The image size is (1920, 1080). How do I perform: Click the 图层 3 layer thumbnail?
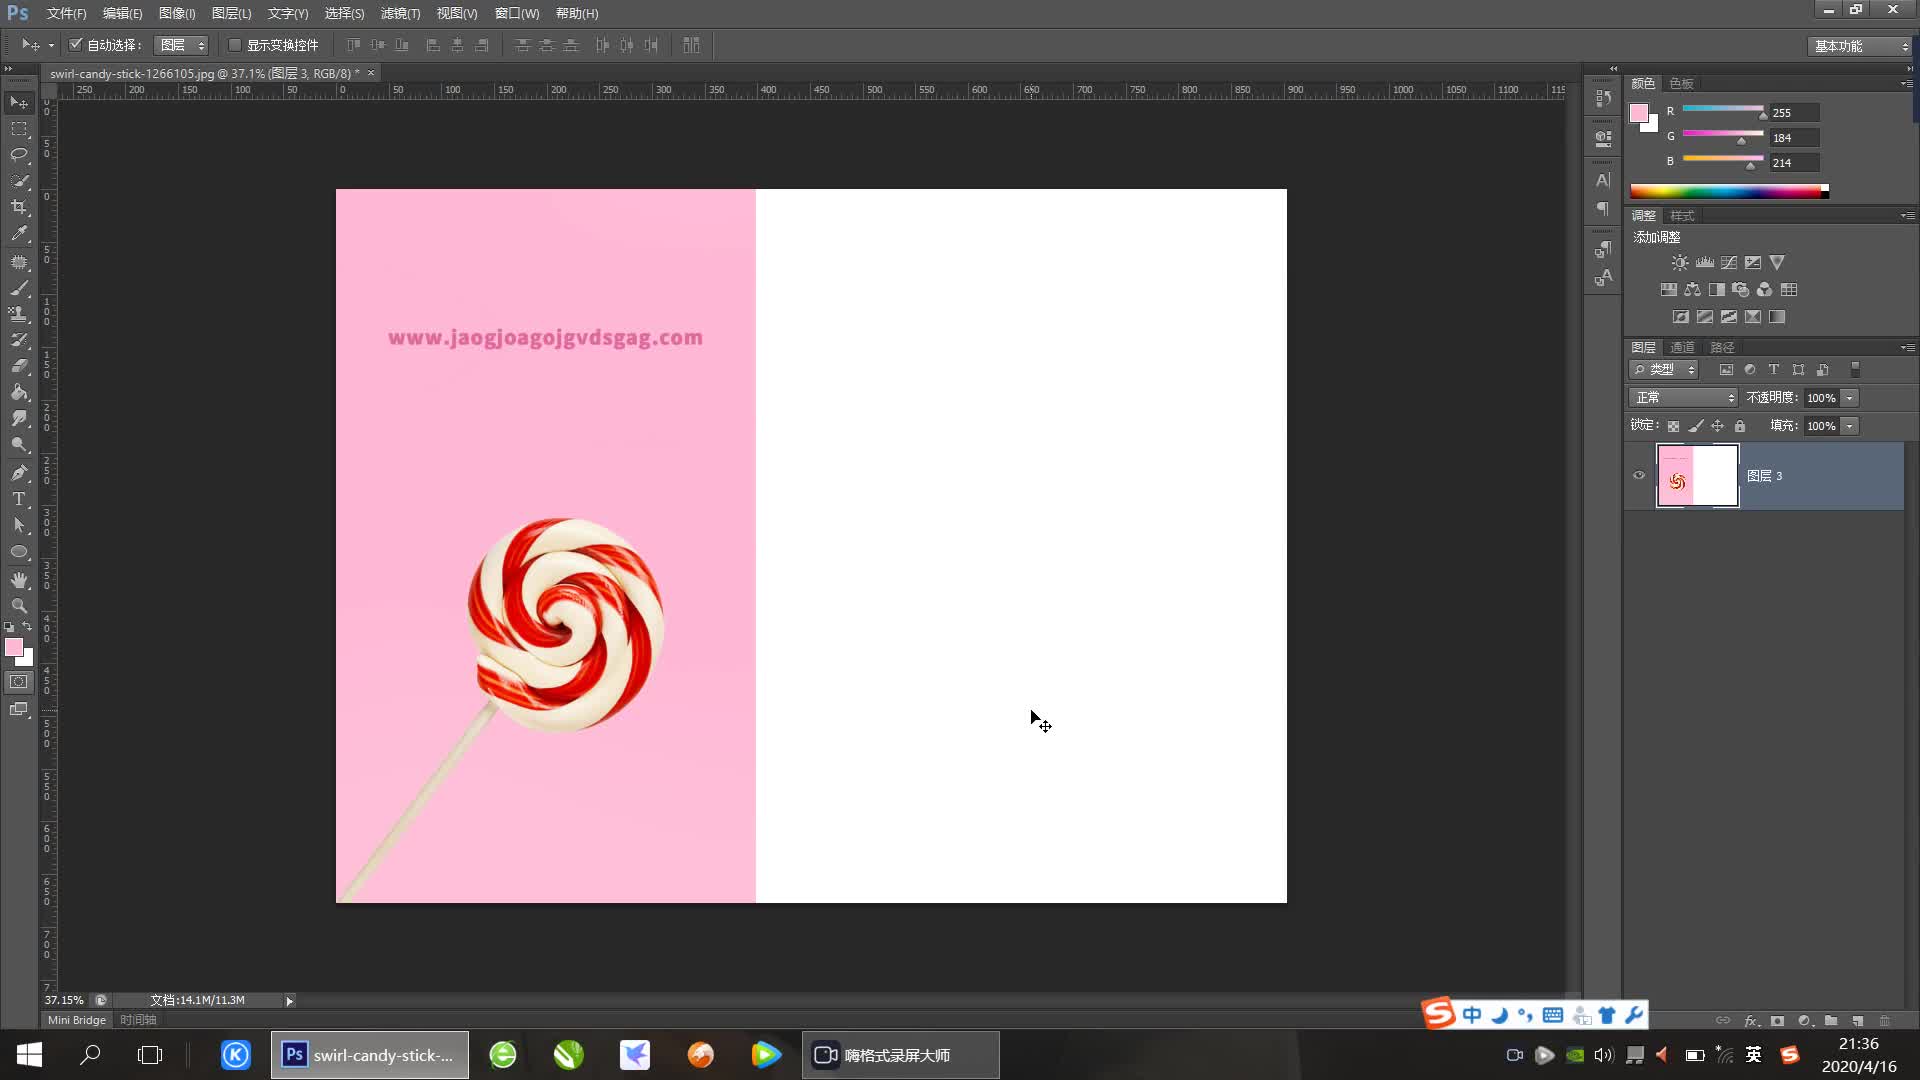1697,476
